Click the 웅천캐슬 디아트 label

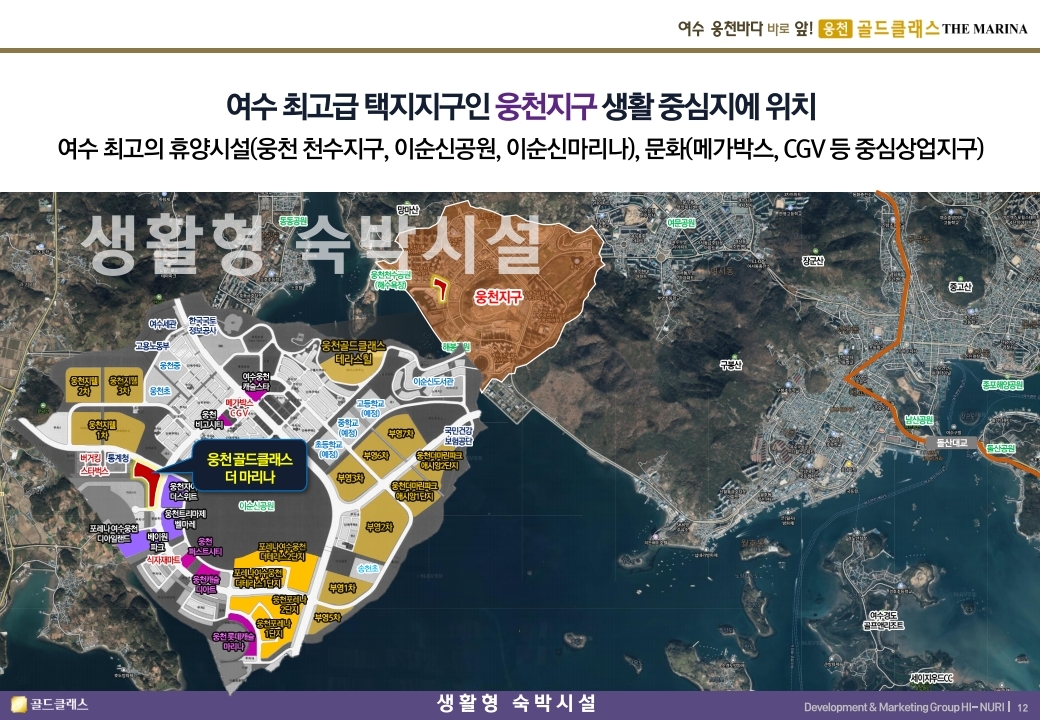206,584
